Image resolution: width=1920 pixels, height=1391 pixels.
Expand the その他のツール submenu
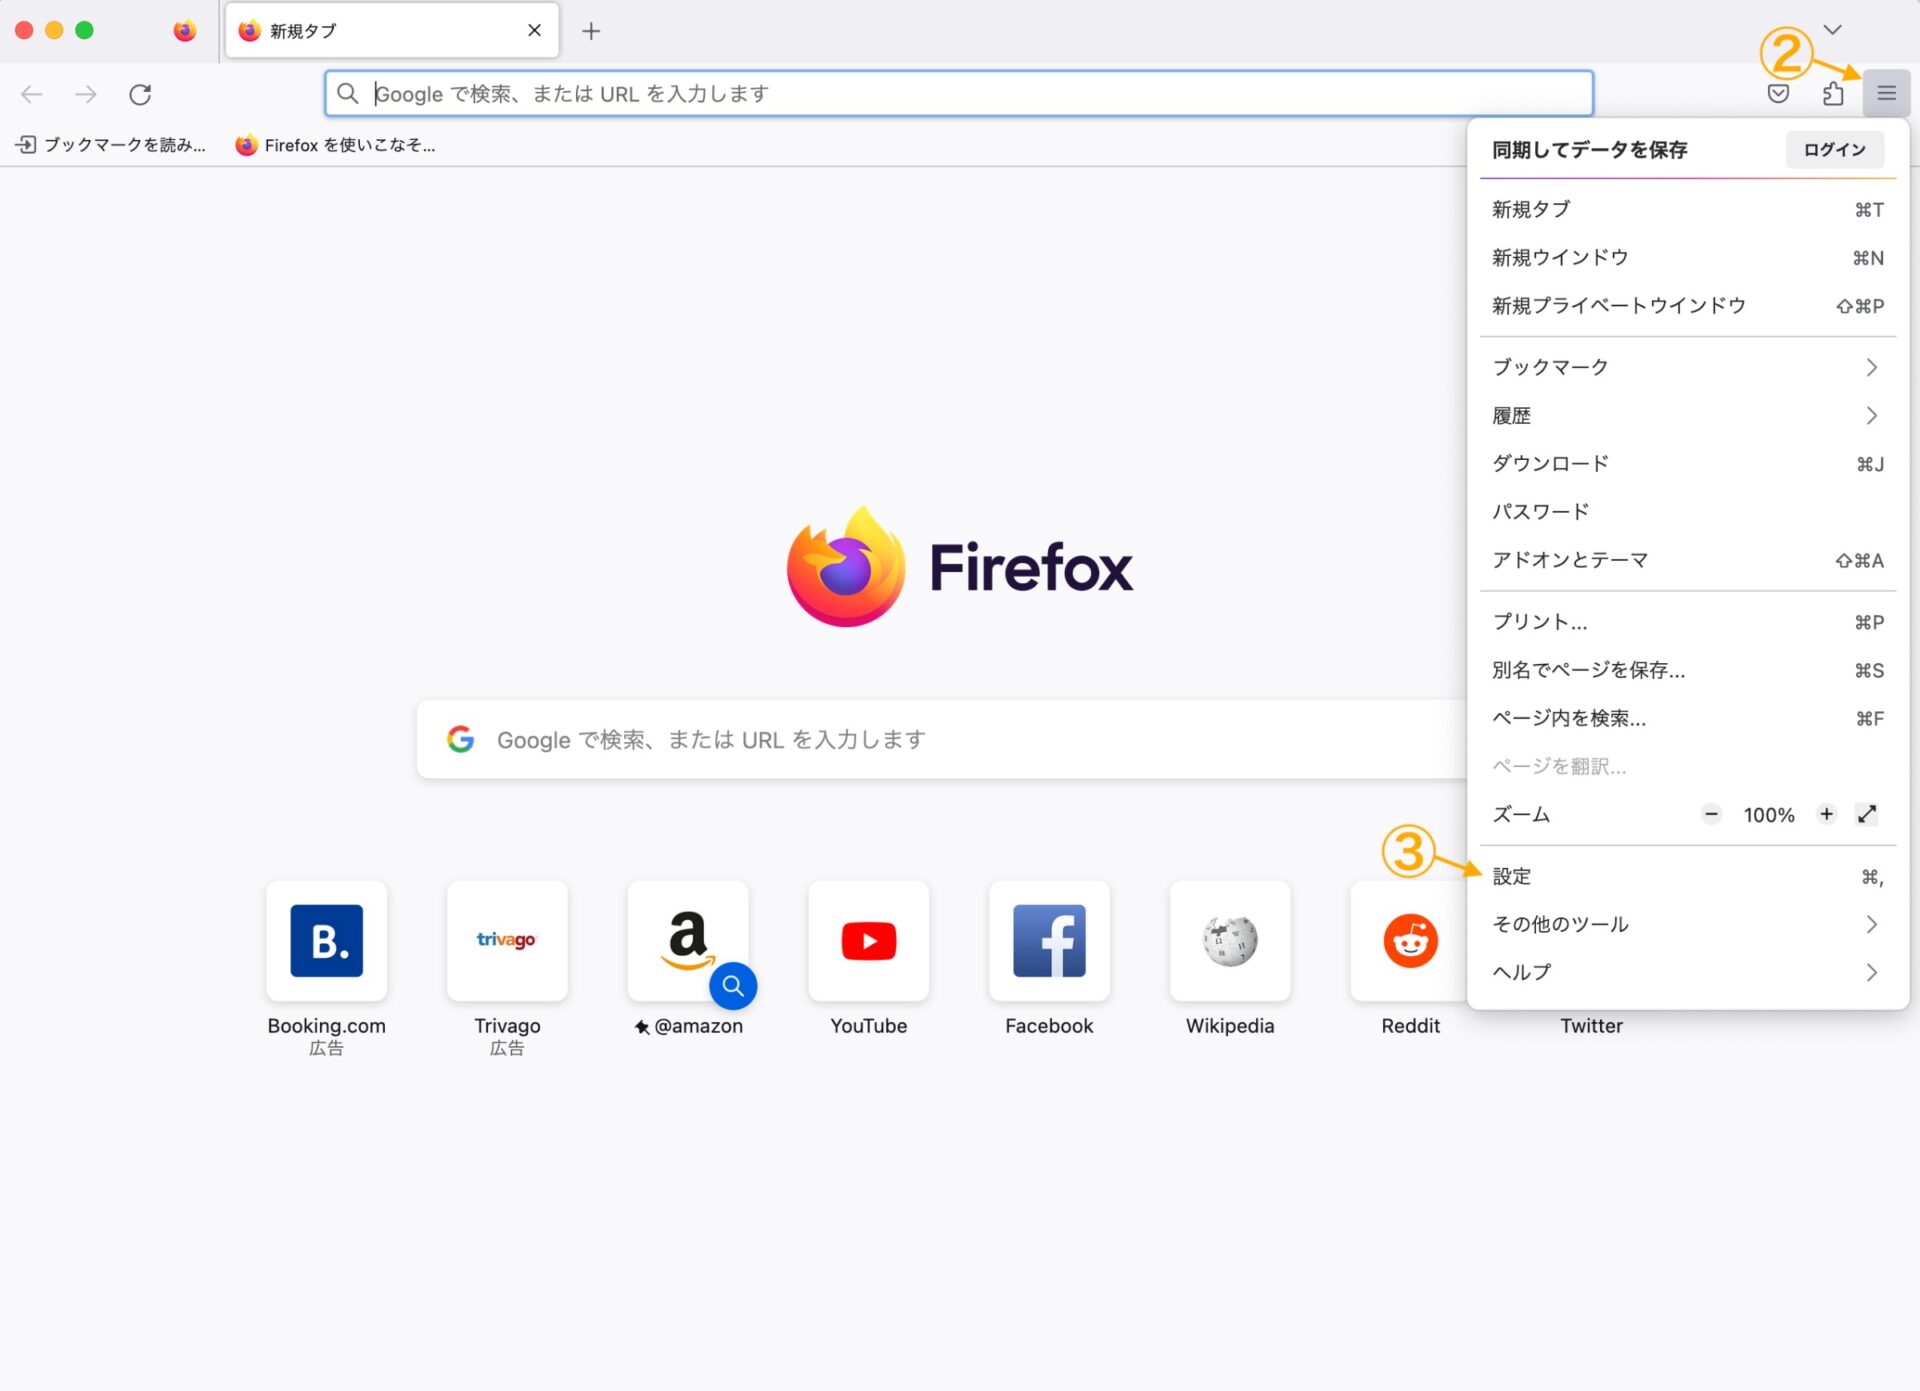(x=1687, y=924)
